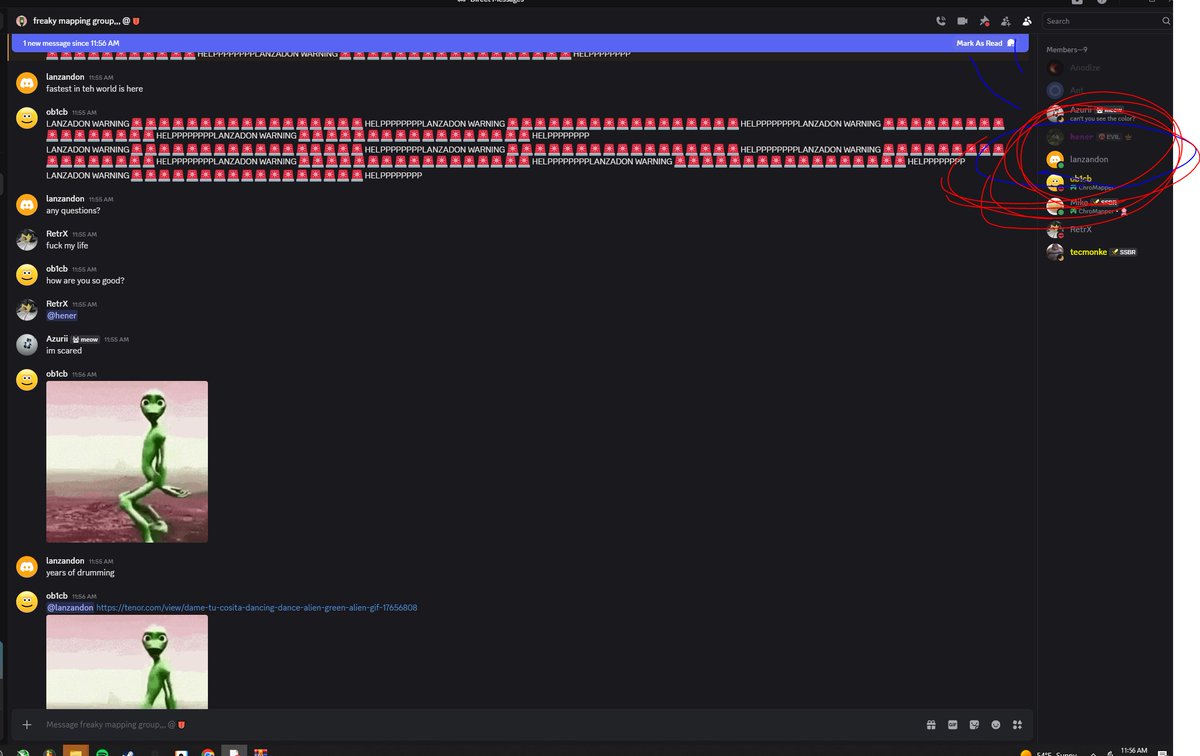Click the taskbar clock showing 11:56 AM
The width and height of the screenshot is (1200, 756).
[x=1134, y=750]
